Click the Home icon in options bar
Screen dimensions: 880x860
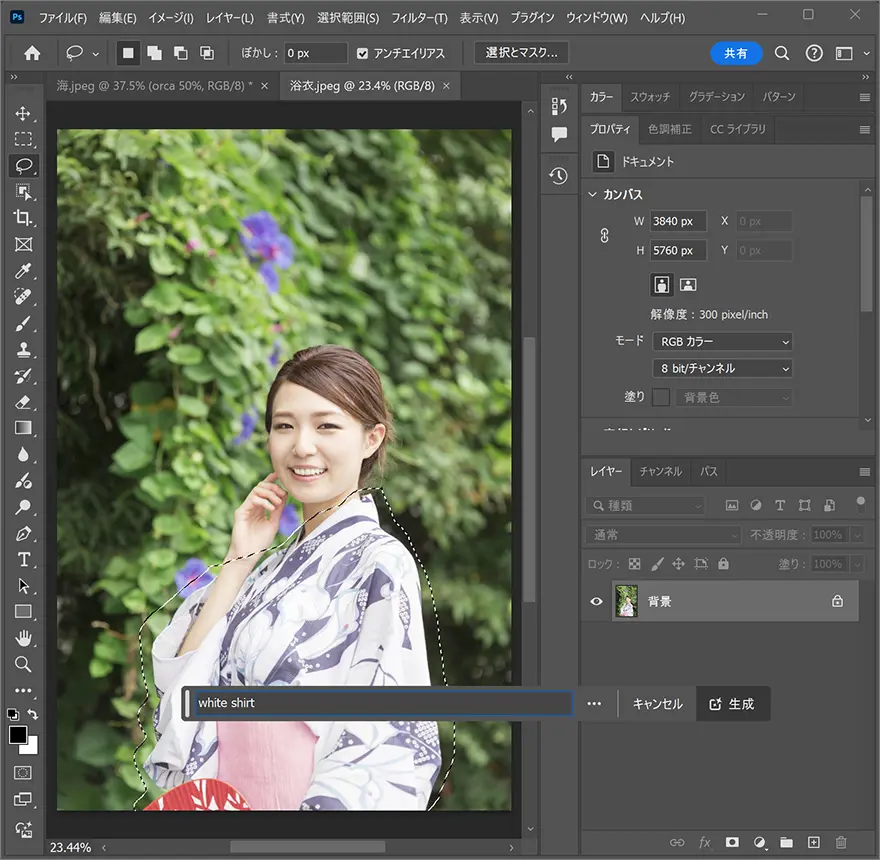[32, 53]
